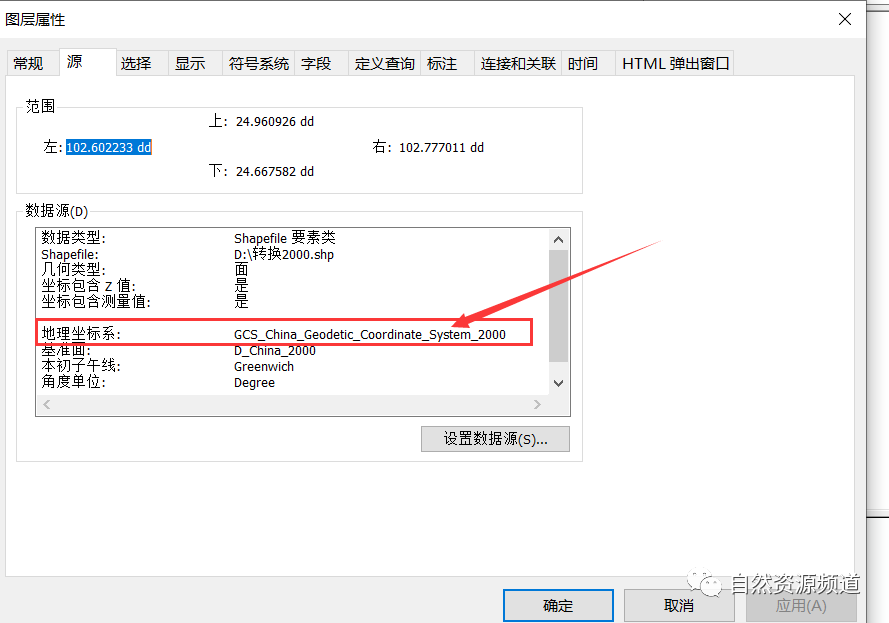
Task: Open the HTML 弹出窗口 tab
Action: click(673, 62)
